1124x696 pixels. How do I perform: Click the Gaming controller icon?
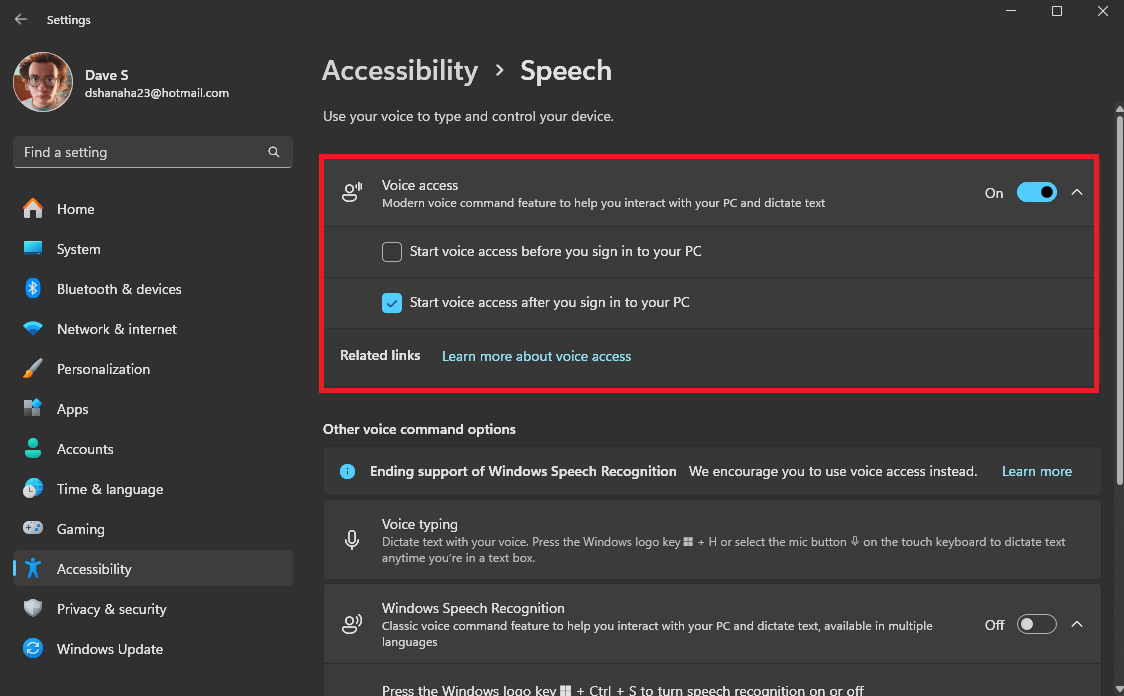(33, 528)
